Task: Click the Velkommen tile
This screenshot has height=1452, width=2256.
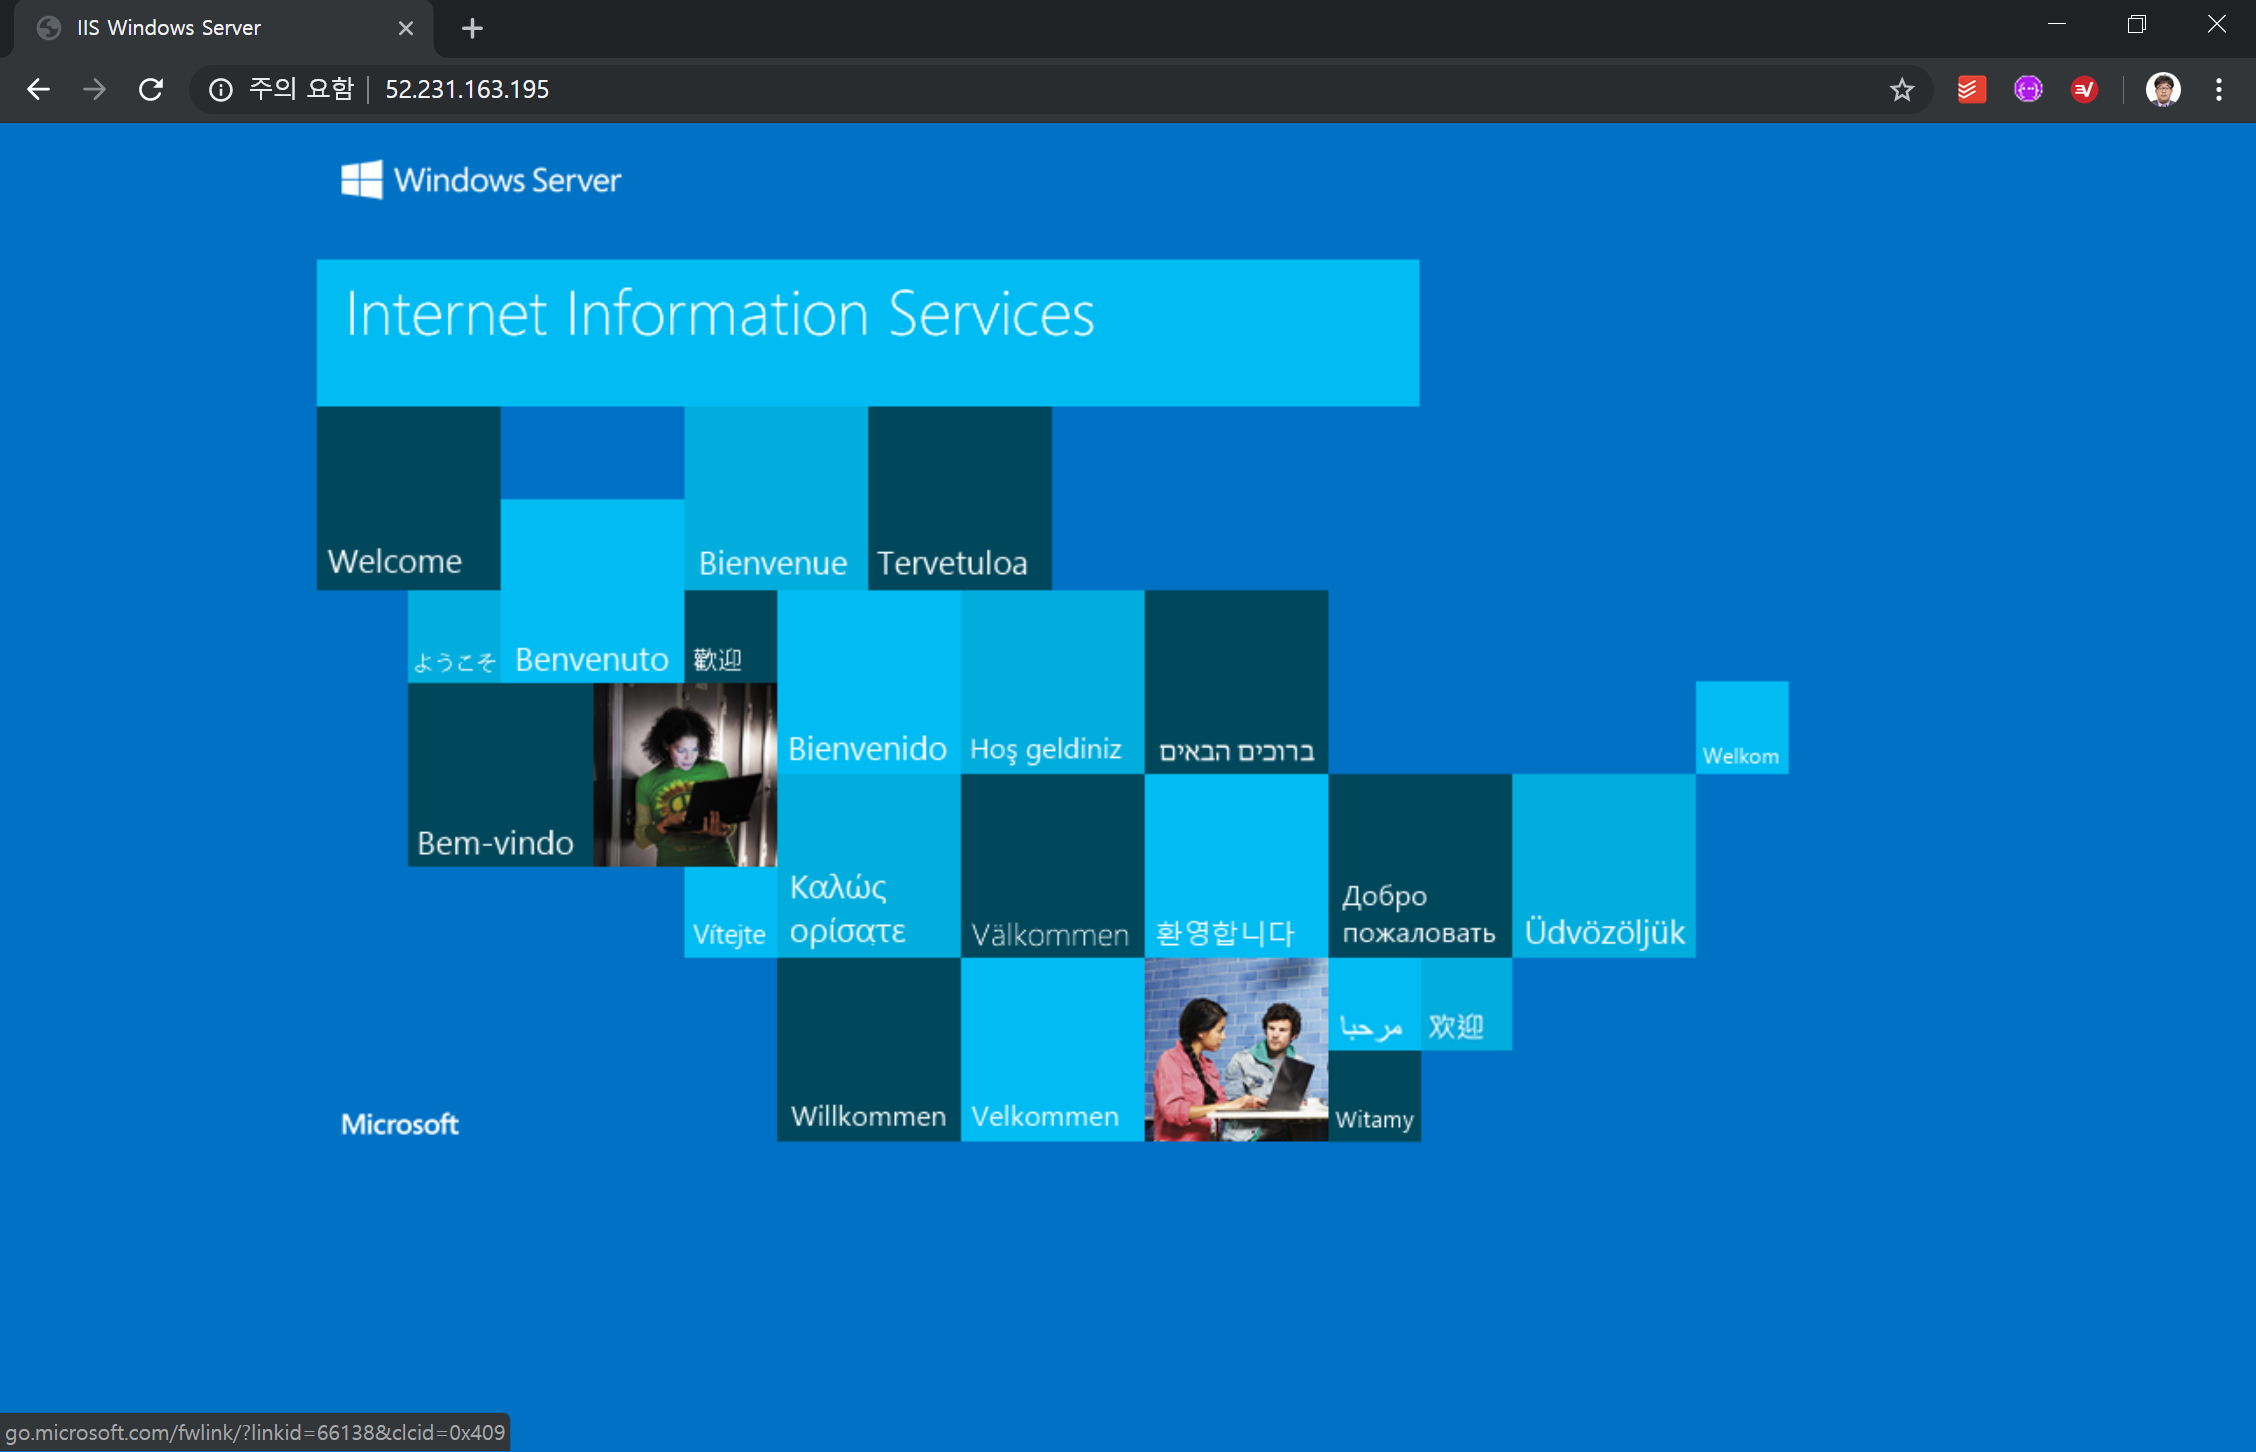Action: tap(1053, 1050)
